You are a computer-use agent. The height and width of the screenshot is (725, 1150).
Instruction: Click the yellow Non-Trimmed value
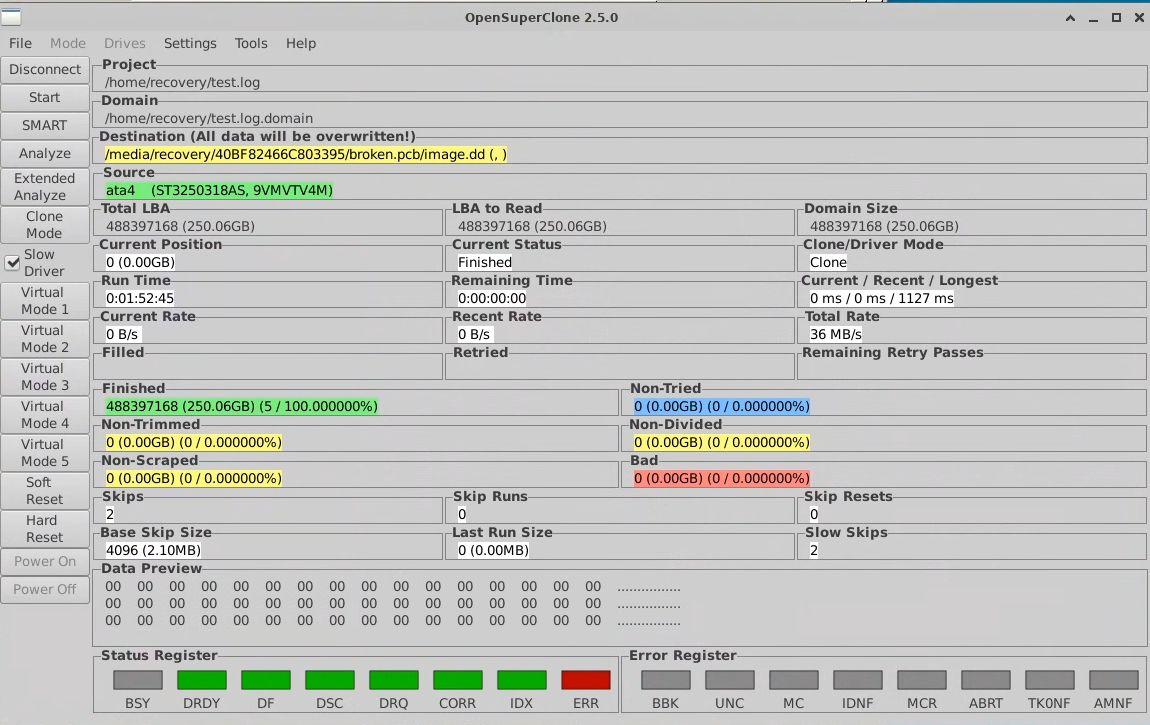[194, 441]
